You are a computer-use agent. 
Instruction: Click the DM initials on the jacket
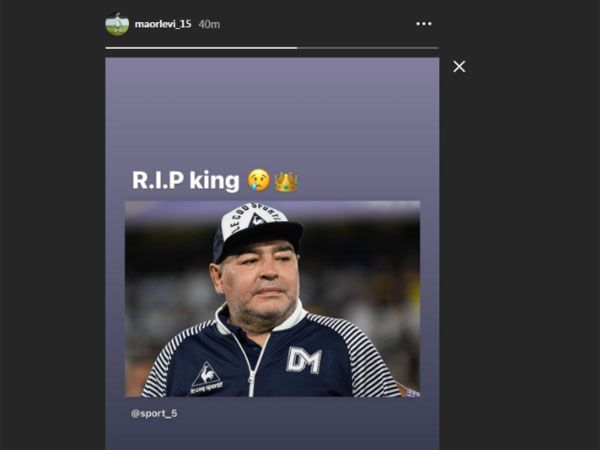coord(303,358)
